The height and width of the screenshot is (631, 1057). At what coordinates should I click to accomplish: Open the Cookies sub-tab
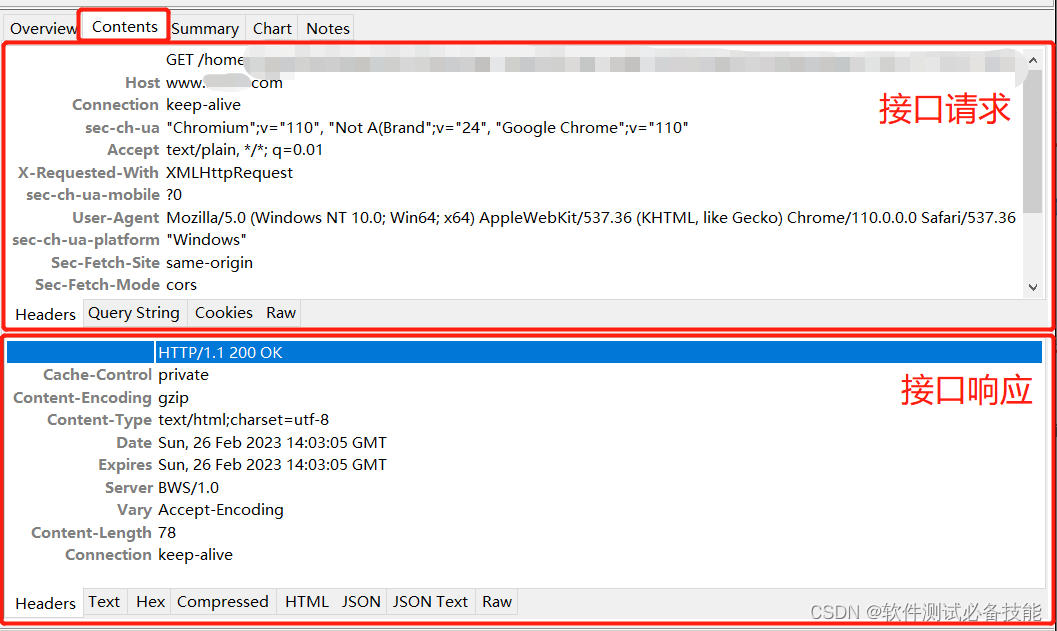pyautogui.click(x=223, y=313)
